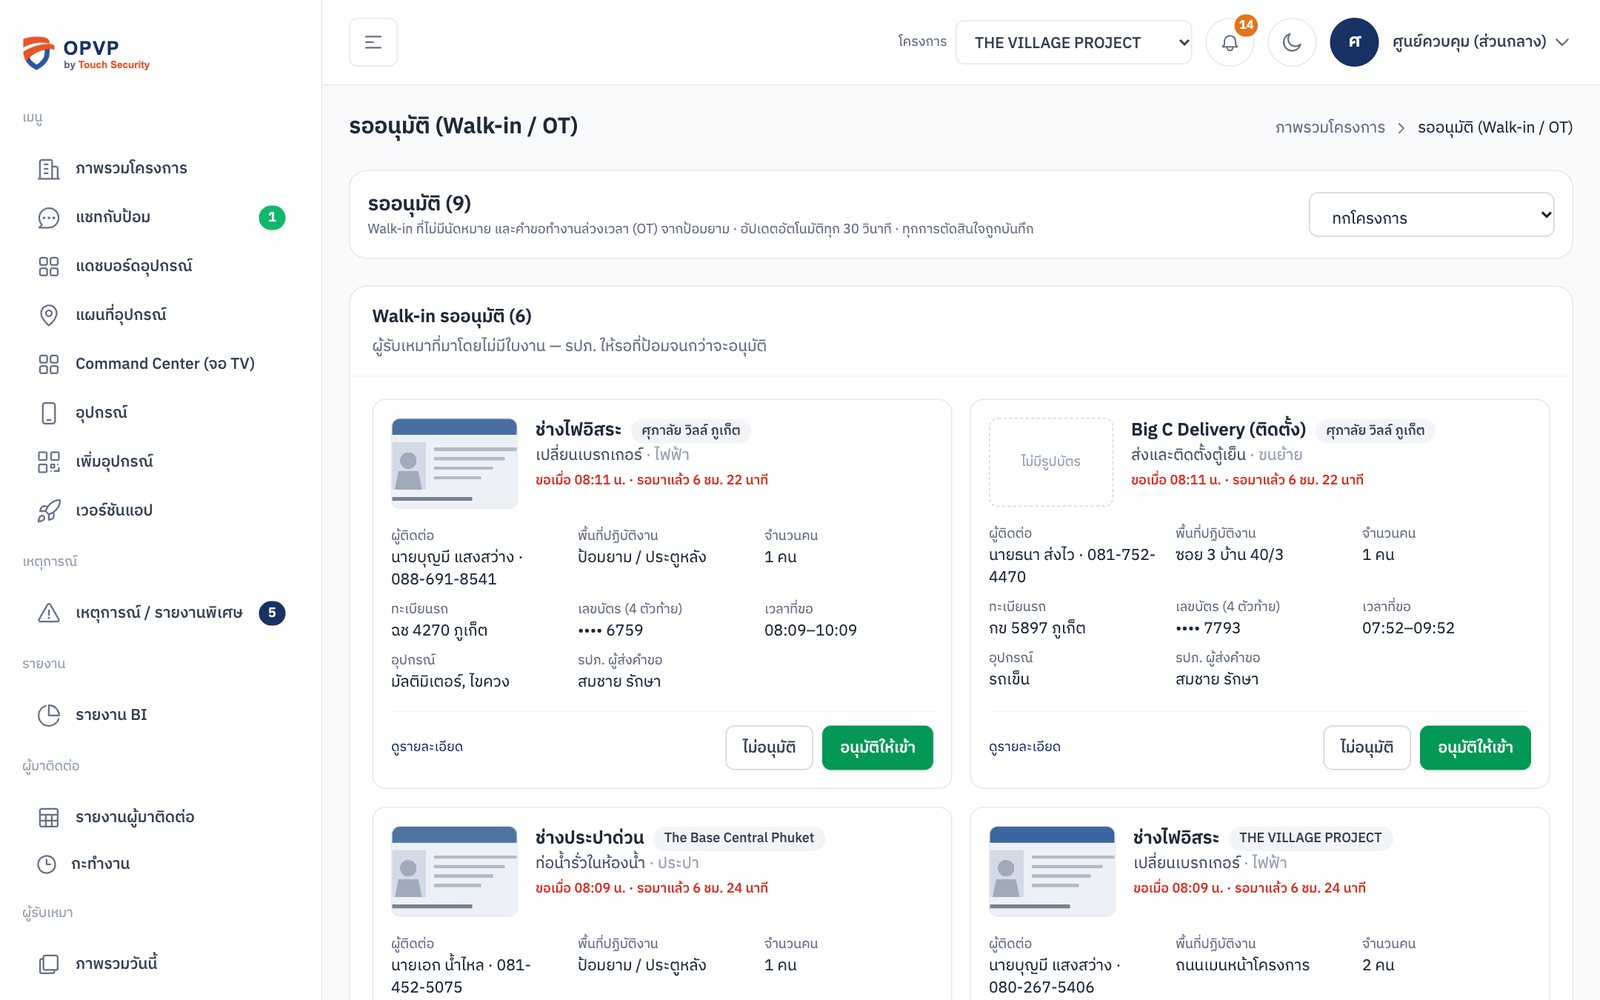Click the อุปกรณ์ phone device icon
1600x1000 pixels.
tap(48, 413)
